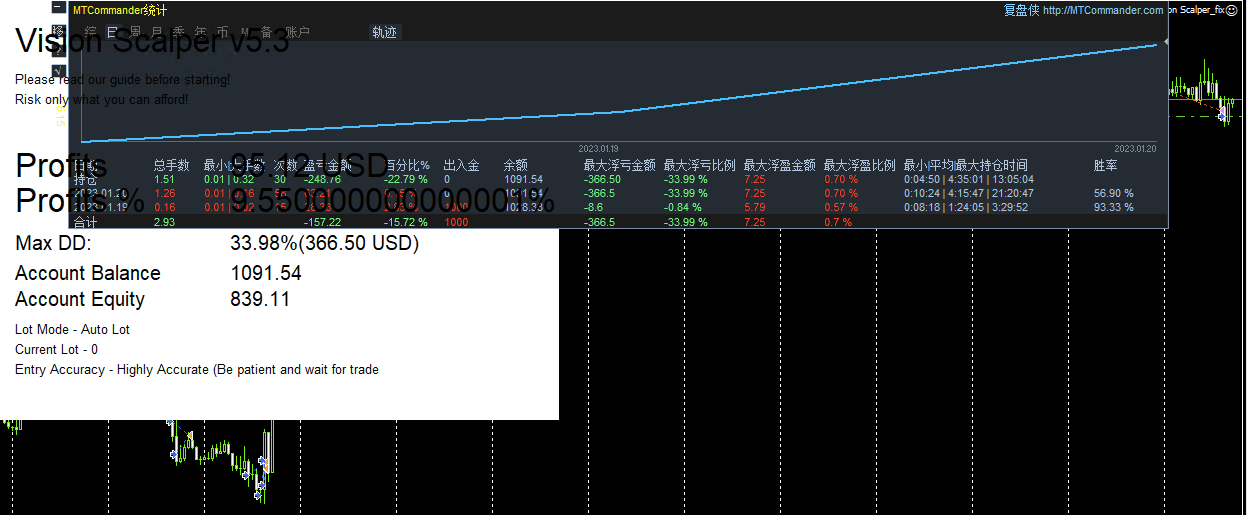Switch to the 月 monthly tab
Image resolution: width=1247 pixels, height=515 pixels.
coord(157,32)
